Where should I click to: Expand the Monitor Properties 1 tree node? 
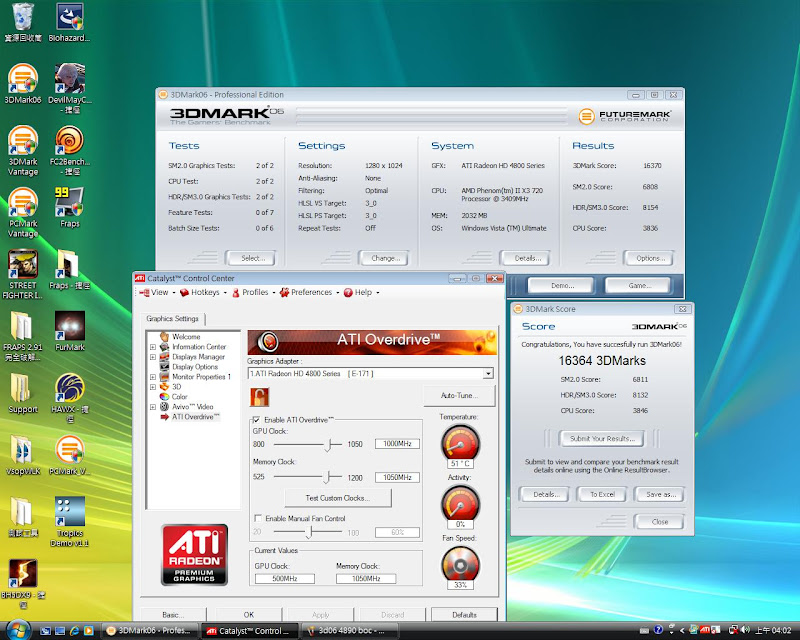(153, 377)
